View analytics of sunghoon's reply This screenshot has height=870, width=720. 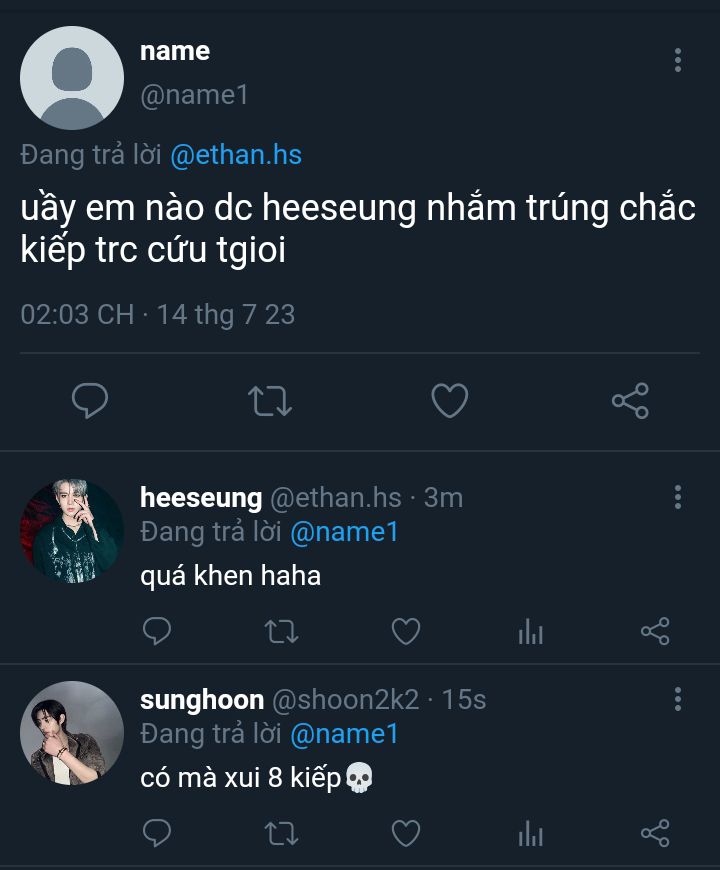530,832
